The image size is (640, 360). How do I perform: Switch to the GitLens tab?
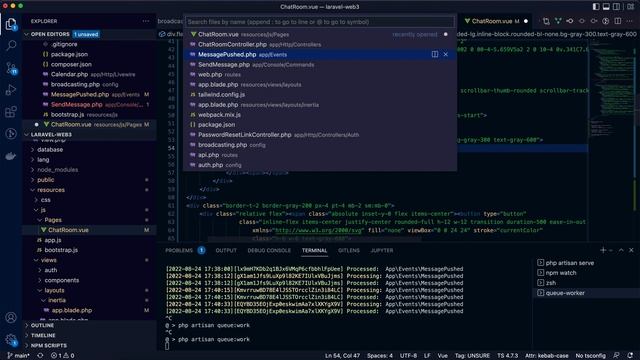click(x=349, y=250)
